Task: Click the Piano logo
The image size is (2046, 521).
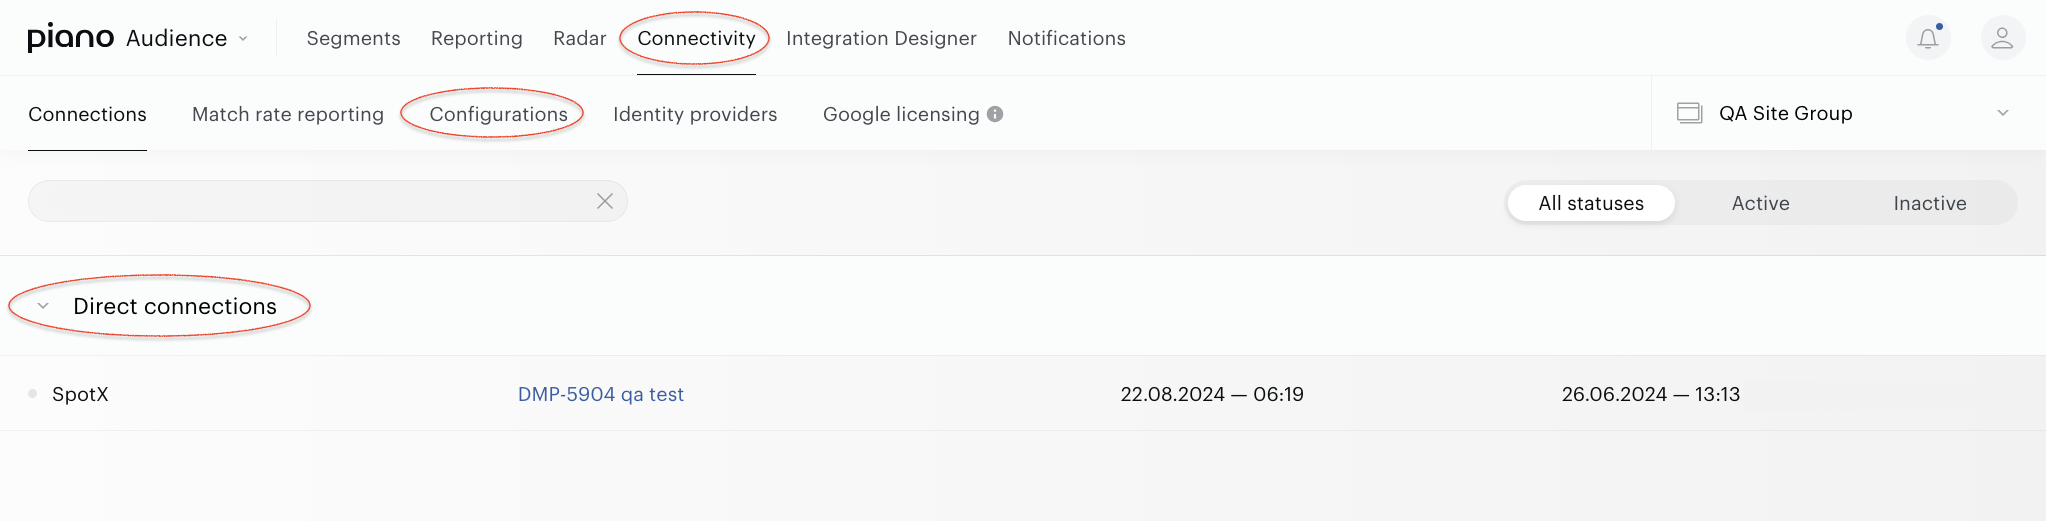Action: coord(70,38)
